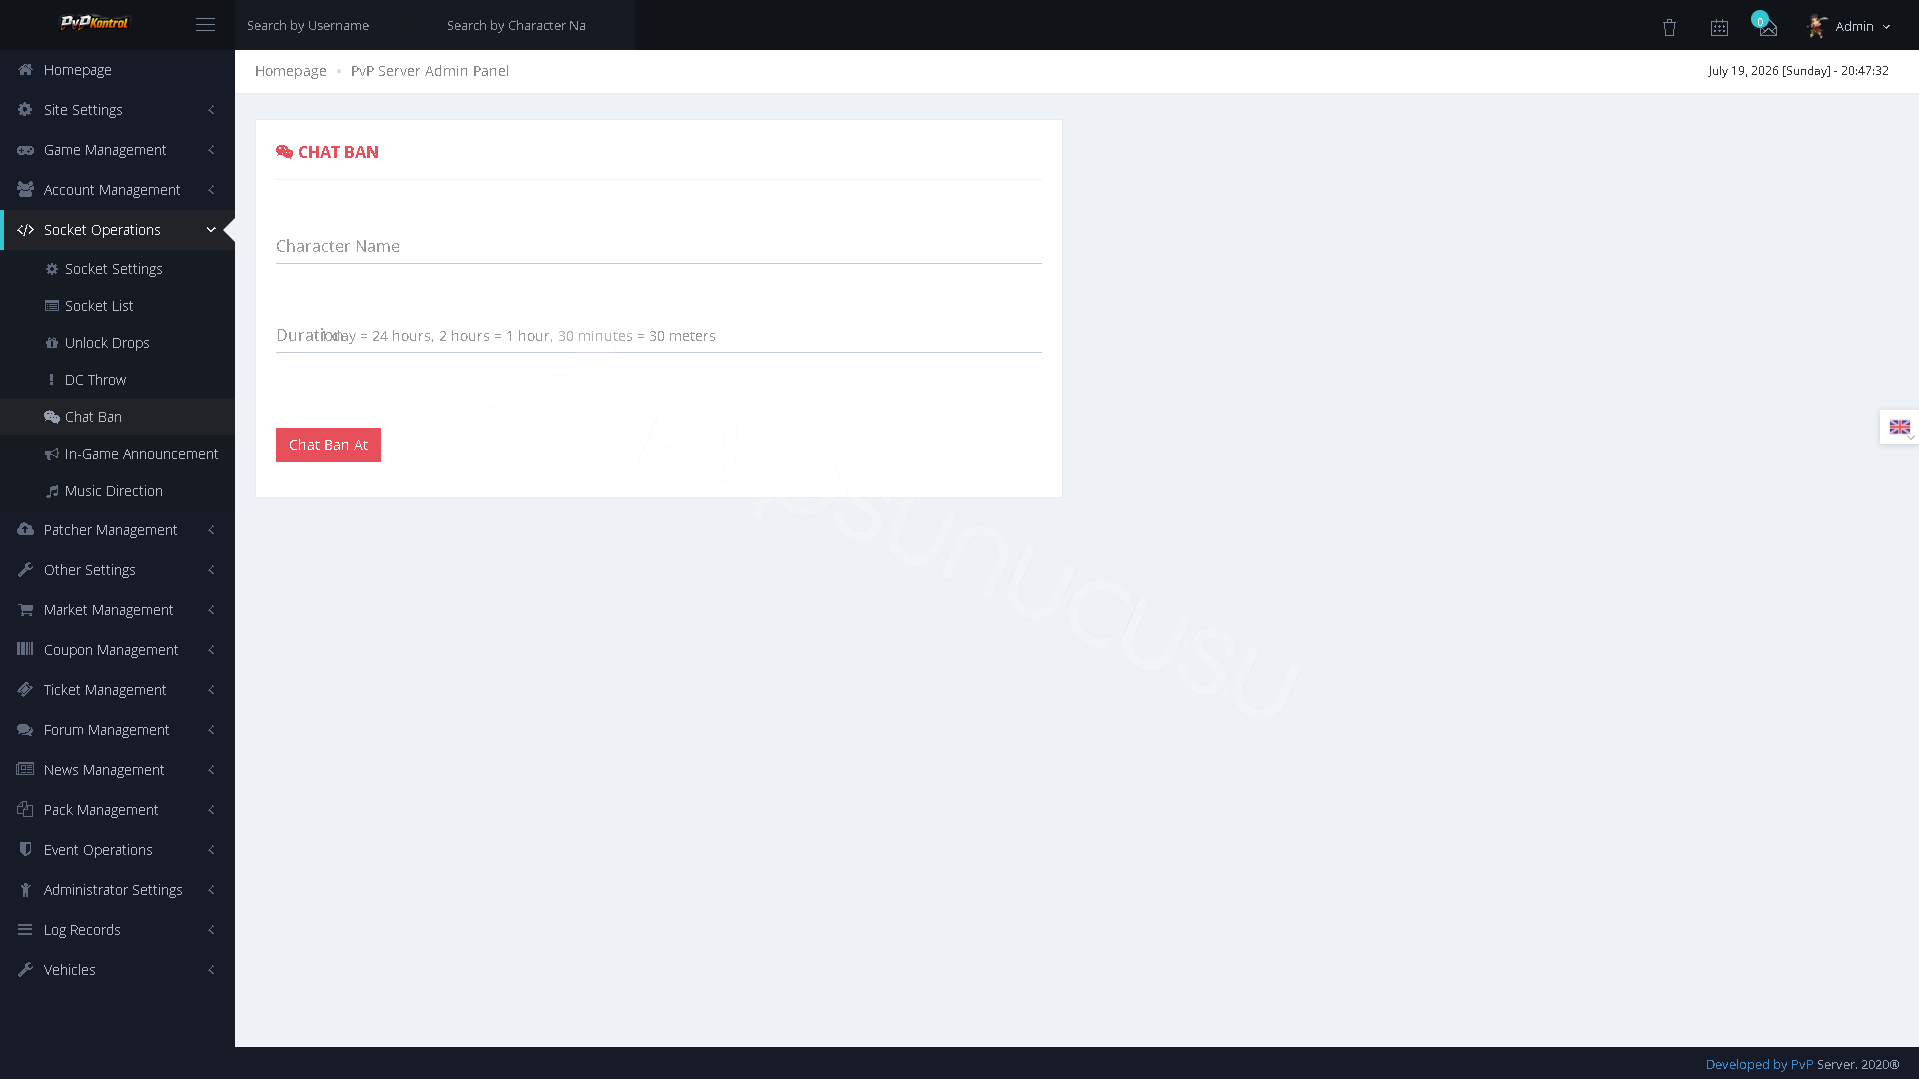Select In-Game Announcement submenu item
The height and width of the screenshot is (1079, 1919).
[x=117, y=454]
